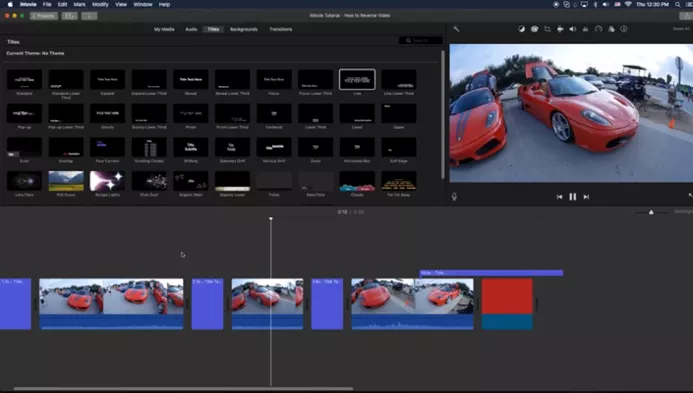Switch to the Audio tab
Viewport: 693px width, 393px height.
191,29
